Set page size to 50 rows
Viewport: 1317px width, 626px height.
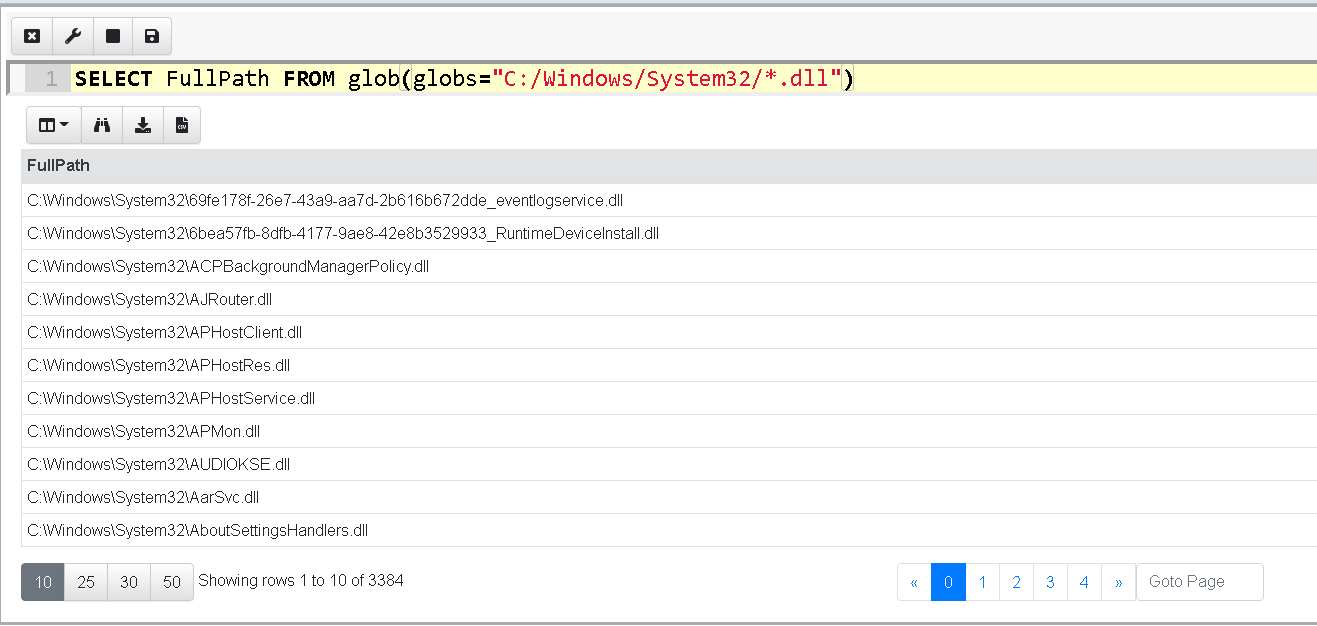[x=172, y=582]
